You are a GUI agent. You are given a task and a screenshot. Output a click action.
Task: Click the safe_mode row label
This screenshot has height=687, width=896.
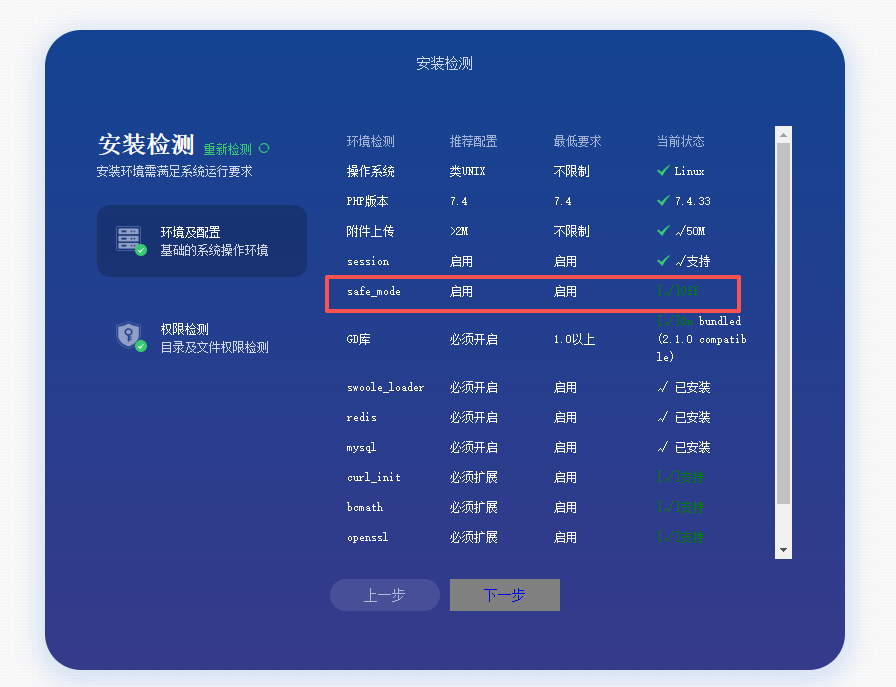tap(374, 291)
